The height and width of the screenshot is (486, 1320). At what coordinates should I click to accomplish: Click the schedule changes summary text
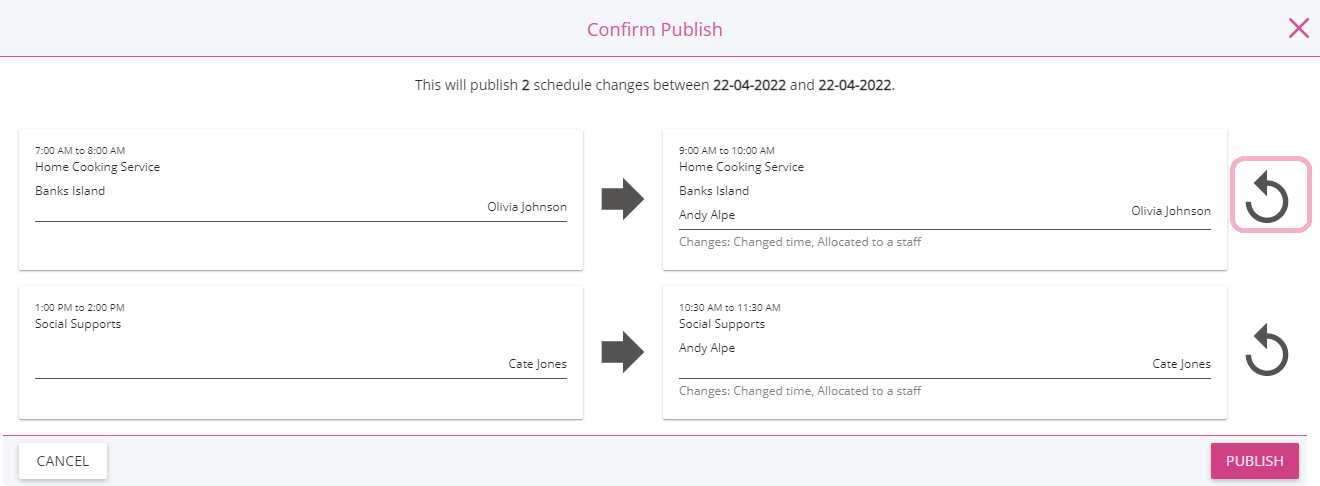pyautogui.click(x=654, y=86)
